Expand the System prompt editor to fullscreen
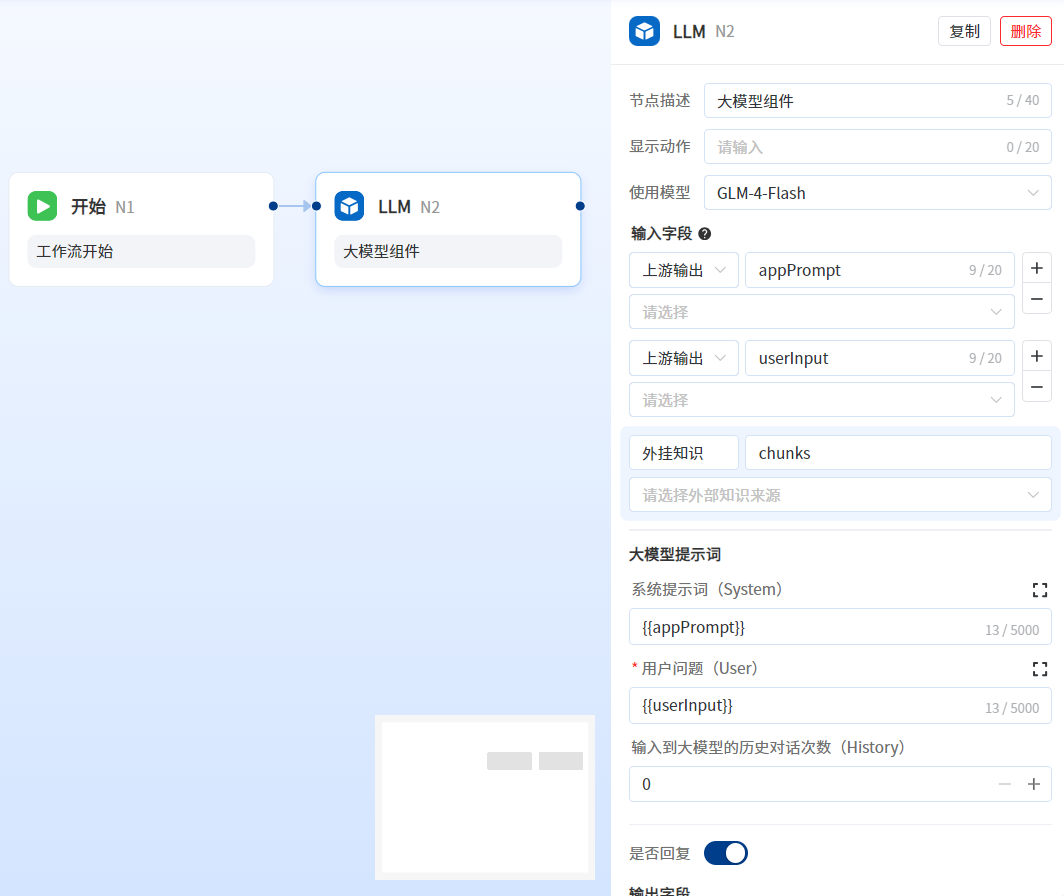This screenshot has height=896, width=1064. pyautogui.click(x=1039, y=590)
